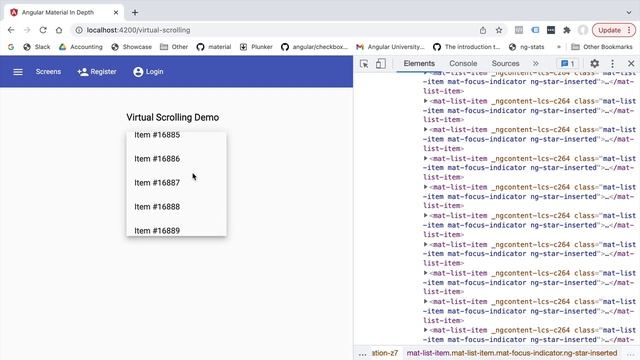Open the Accounting bookmark
Screen dimensions: 640x360
(80, 47)
